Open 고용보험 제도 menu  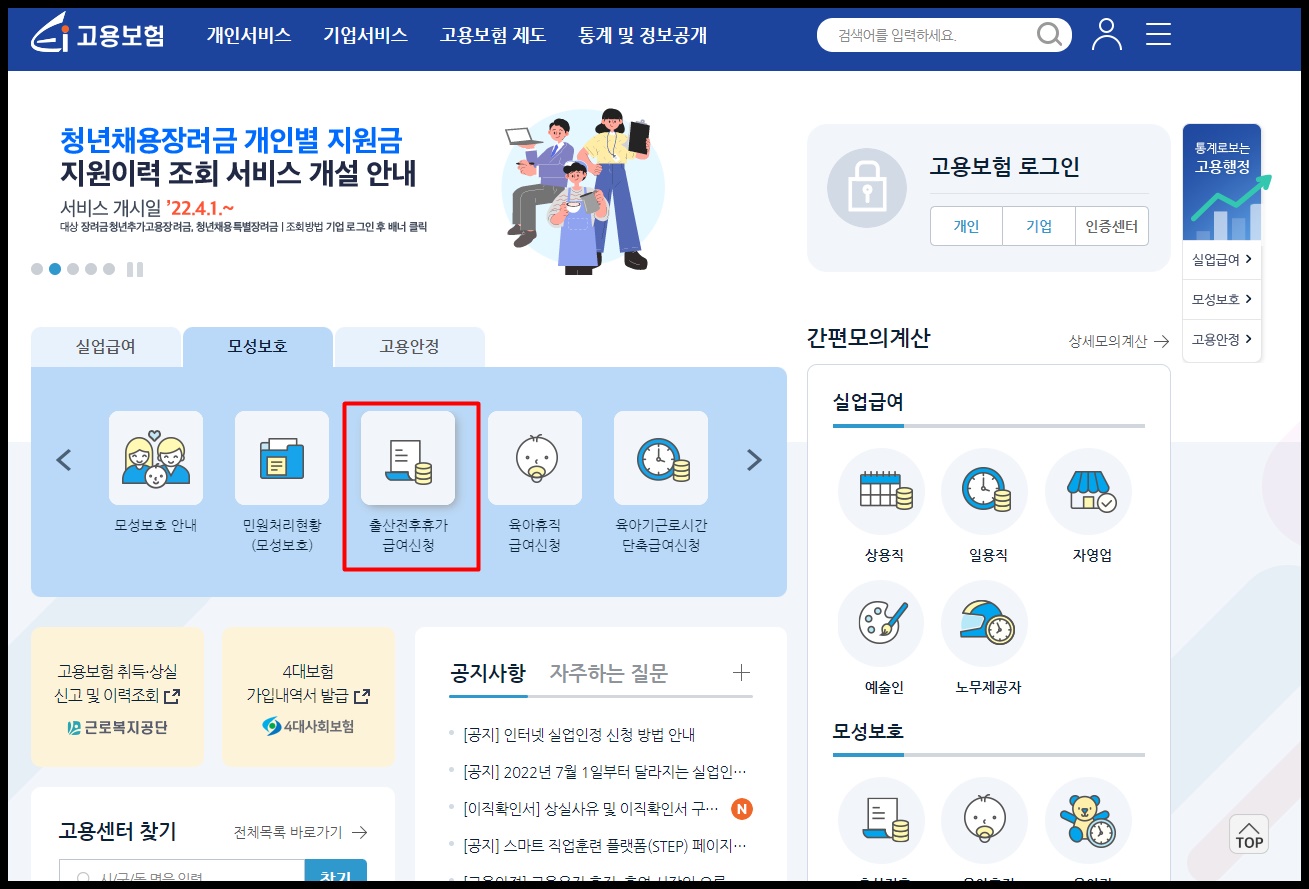click(493, 35)
